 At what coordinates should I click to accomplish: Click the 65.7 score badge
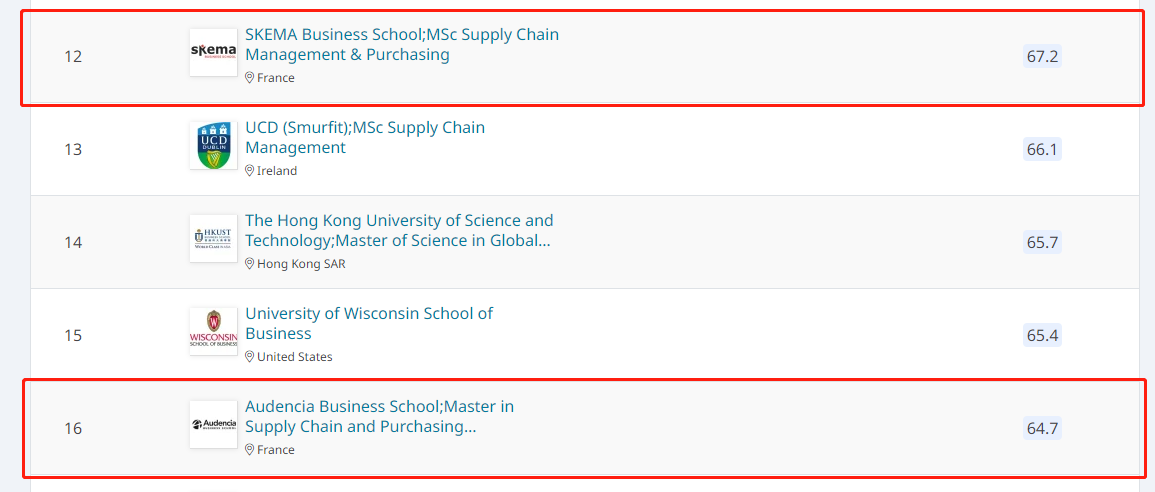(x=1042, y=242)
